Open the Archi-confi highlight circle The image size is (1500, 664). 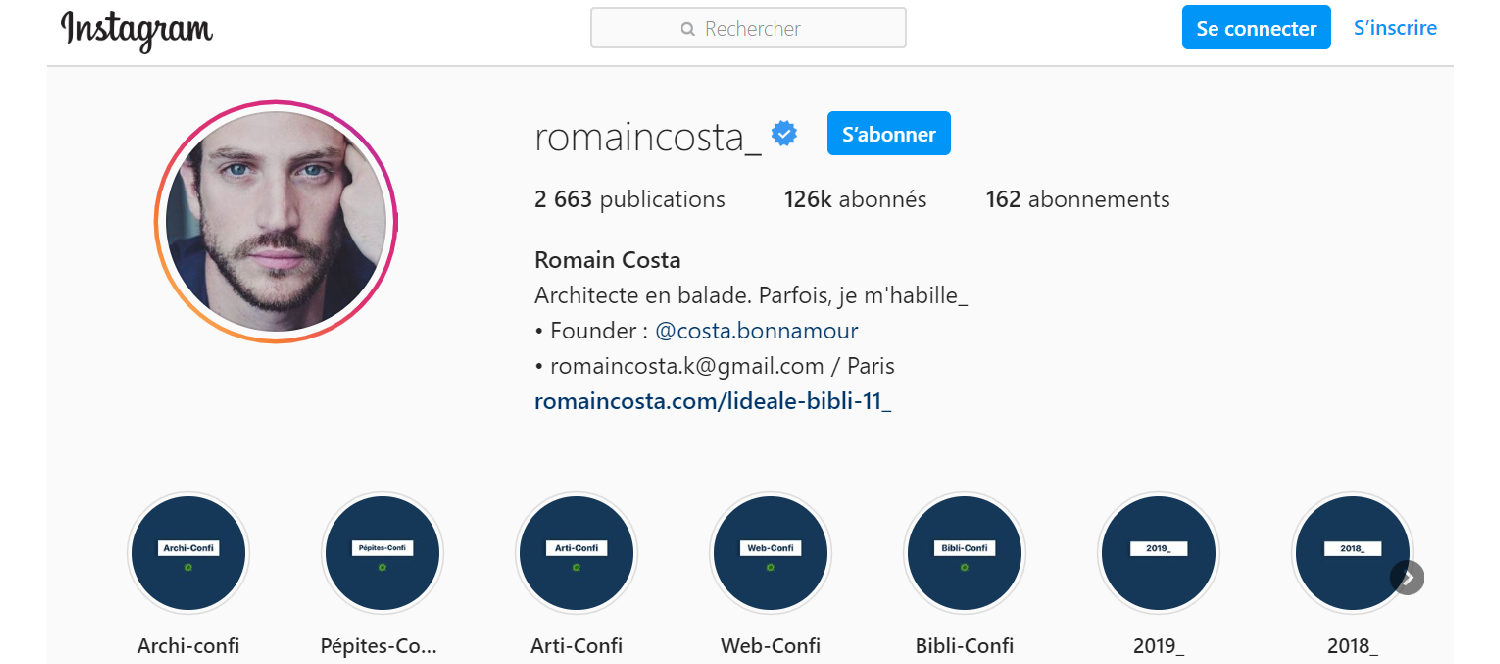pyautogui.click(x=188, y=552)
